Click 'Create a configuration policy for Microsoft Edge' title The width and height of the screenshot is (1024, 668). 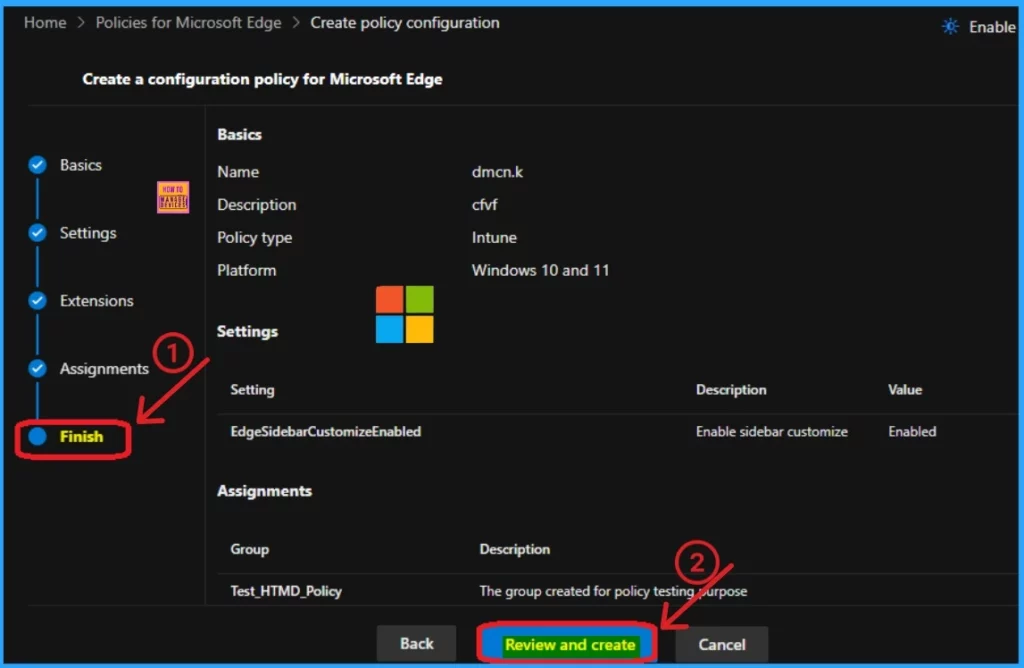click(262, 79)
